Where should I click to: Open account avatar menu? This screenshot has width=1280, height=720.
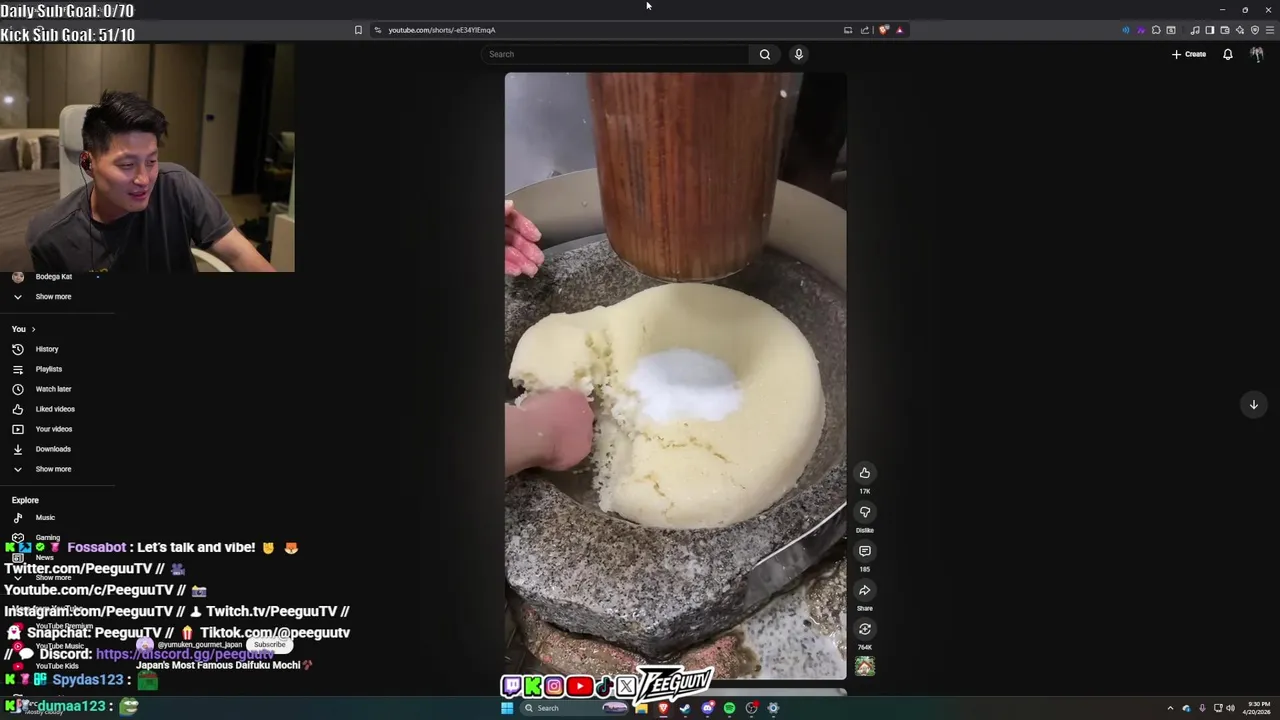(x=1257, y=54)
